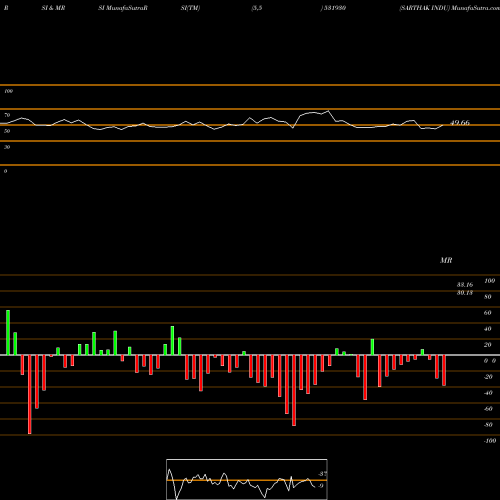Viewport: 500px width, 500px height.
Task: Click the MR axis label -60
Action: point(488,409)
